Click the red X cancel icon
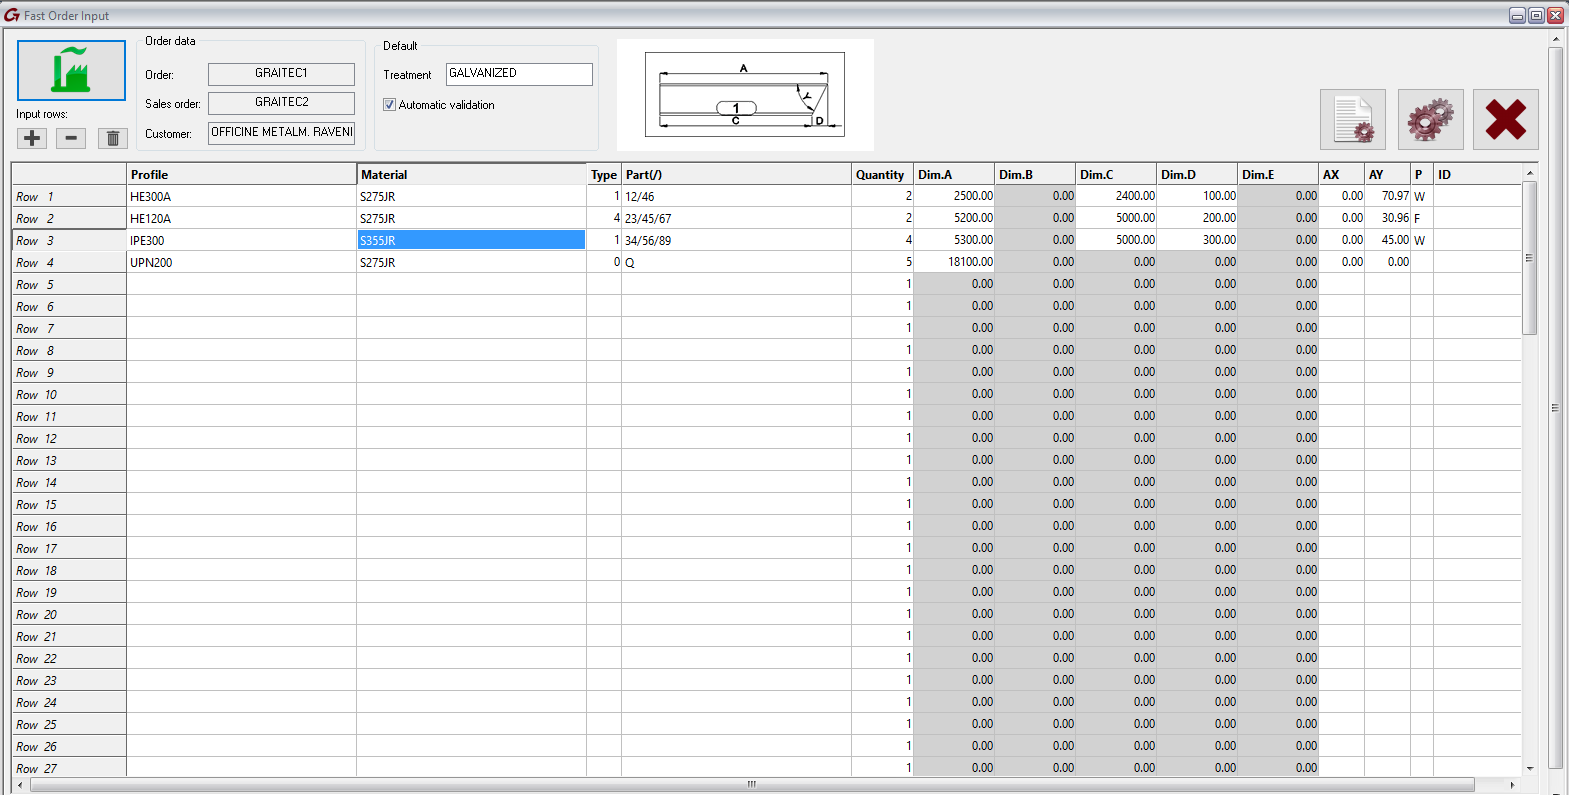Screen dimensions: 1569x795 [x=1505, y=119]
